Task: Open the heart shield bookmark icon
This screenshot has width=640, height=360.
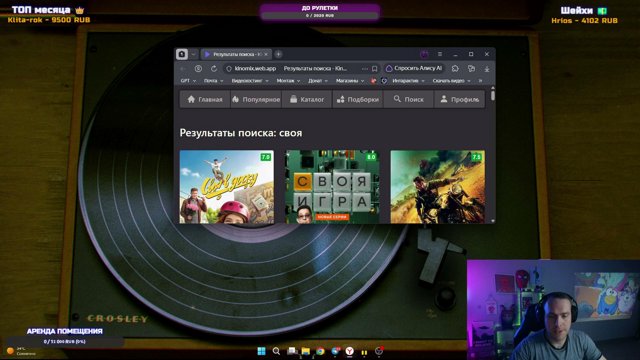Action: [x=384, y=81]
